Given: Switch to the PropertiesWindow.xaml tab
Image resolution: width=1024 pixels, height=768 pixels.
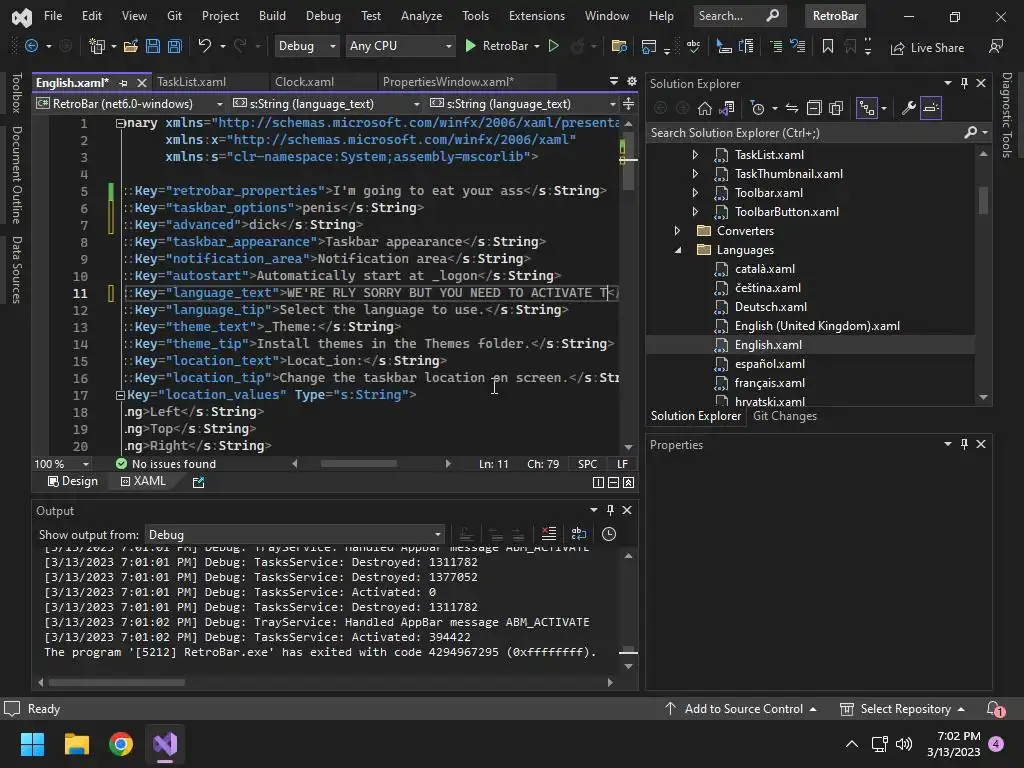Looking at the screenshot, I should pos(448,82).
